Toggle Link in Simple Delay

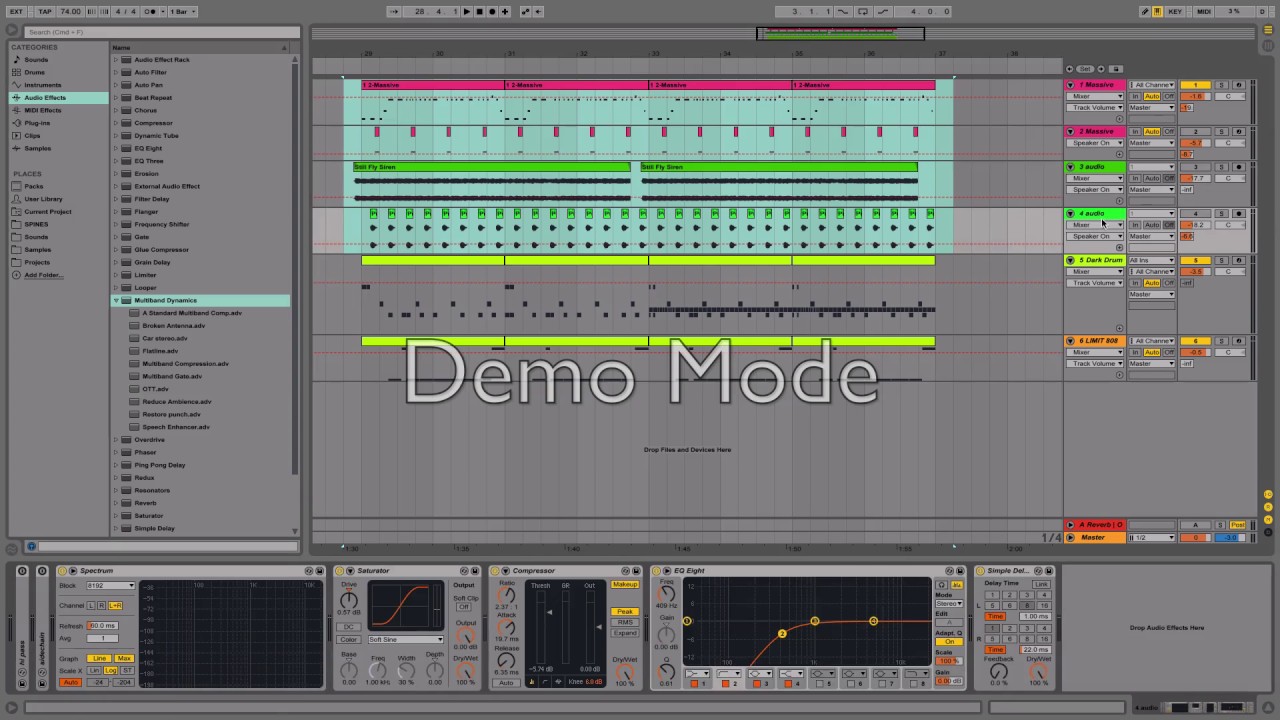pyautogui.click(x=1041, y=584)
